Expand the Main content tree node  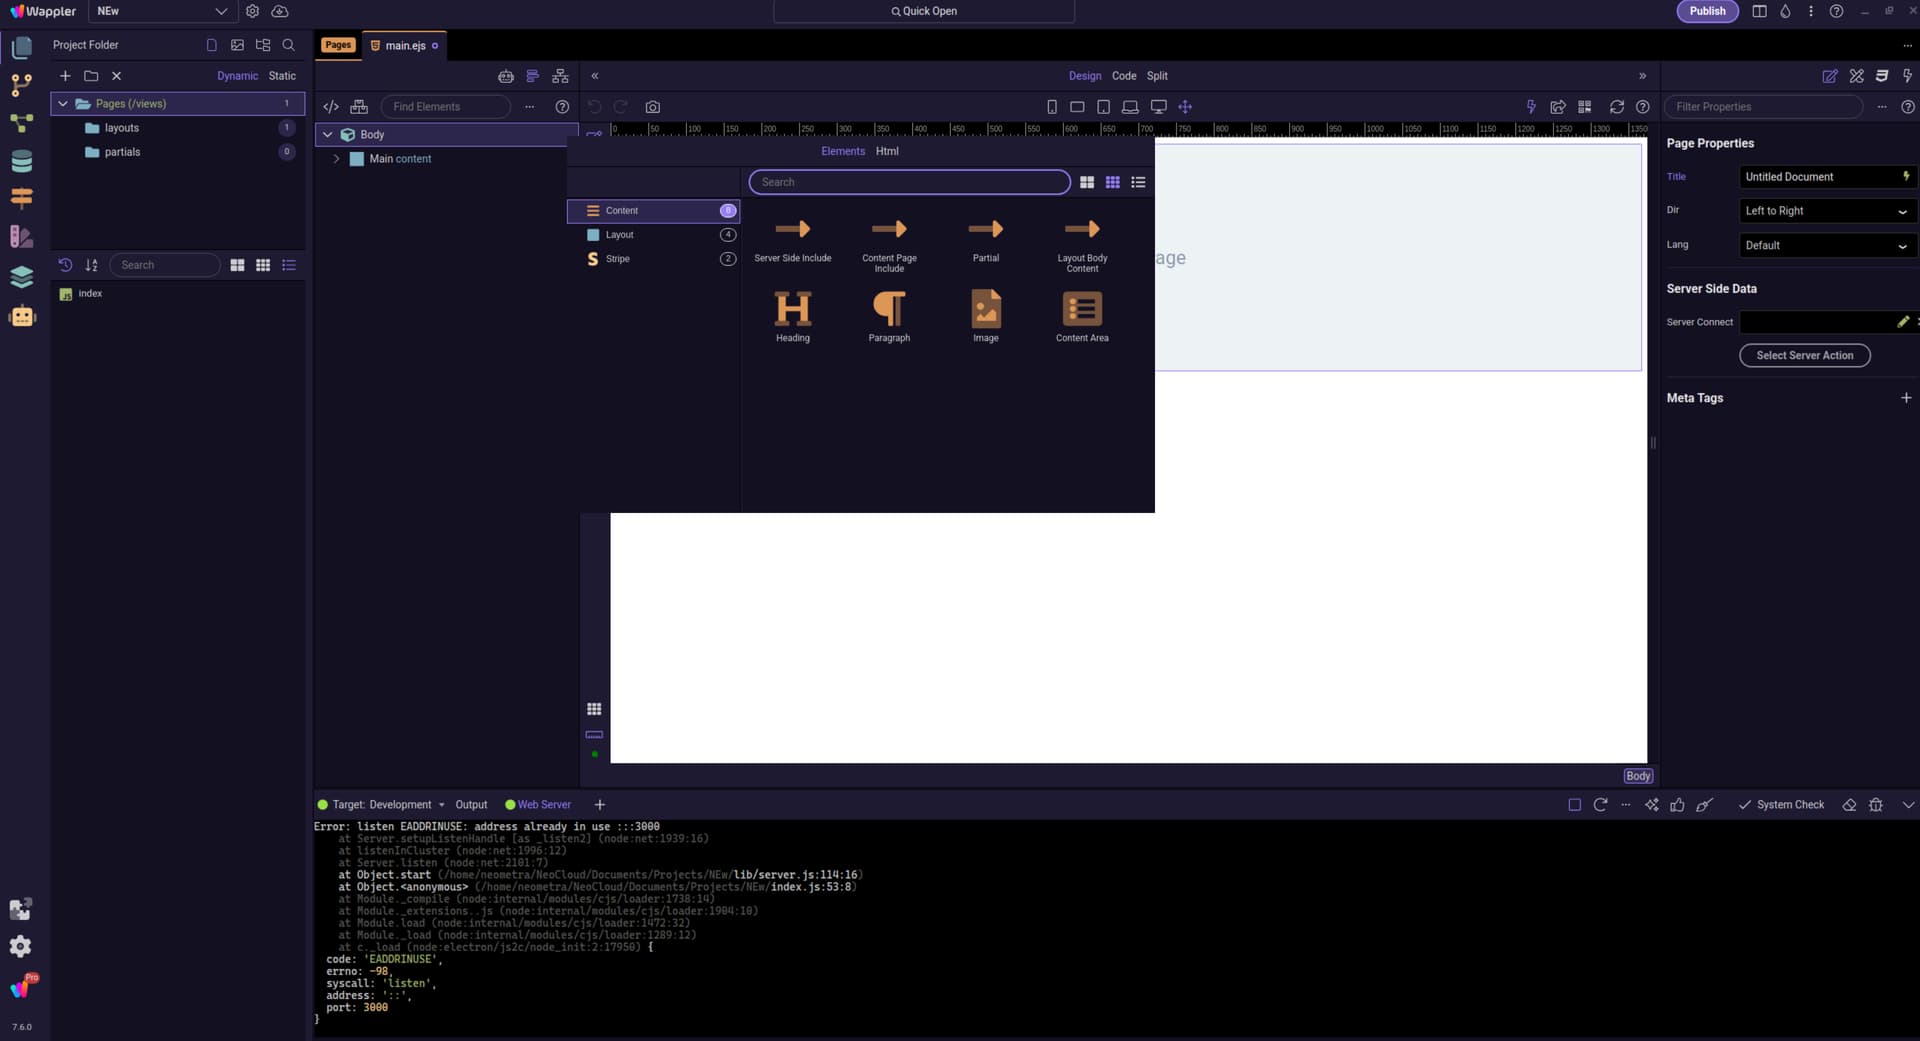coord(336,159)
